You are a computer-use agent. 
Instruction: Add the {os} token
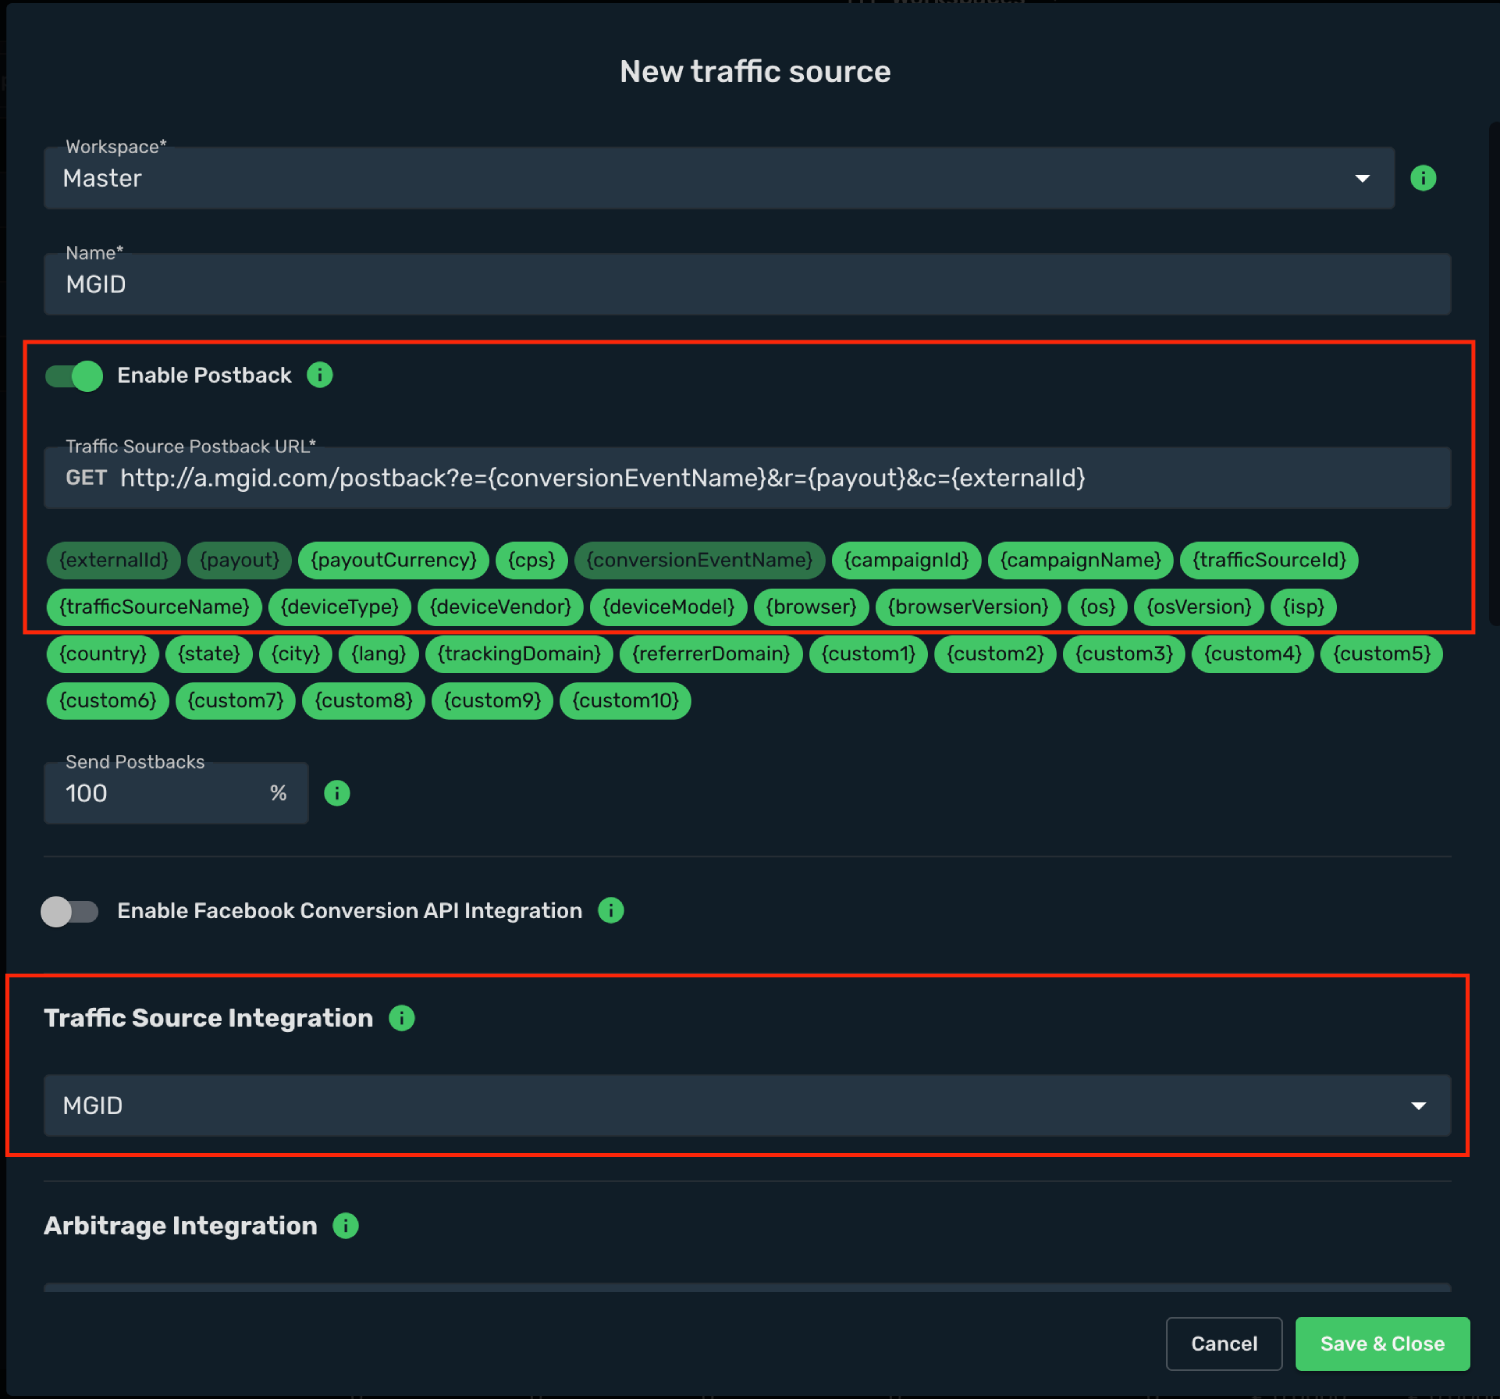coord(1098,607)
